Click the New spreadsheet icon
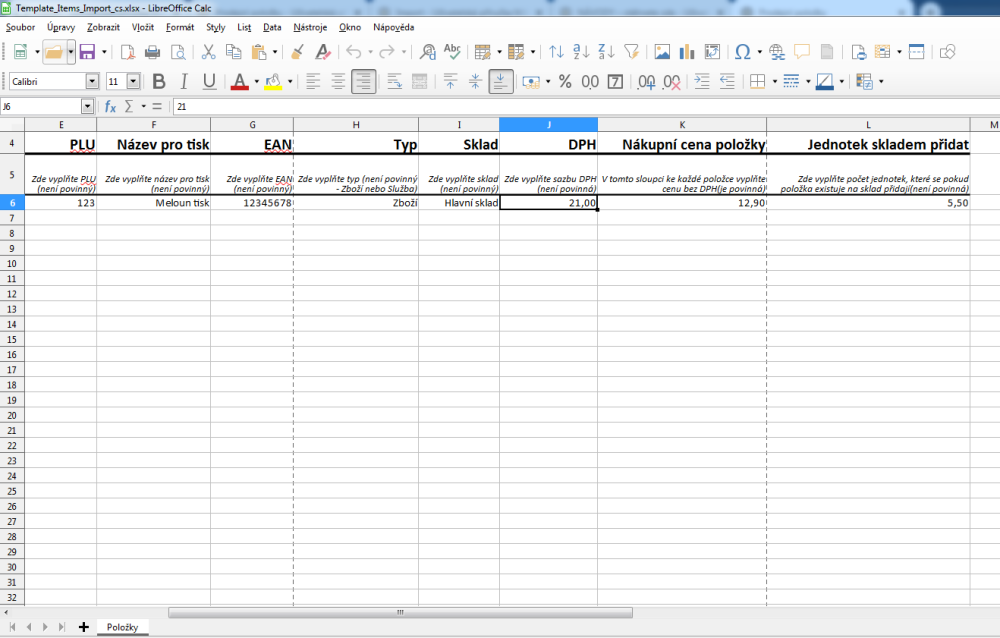The width and height of the screenshot is (1000, 638). 20,52
